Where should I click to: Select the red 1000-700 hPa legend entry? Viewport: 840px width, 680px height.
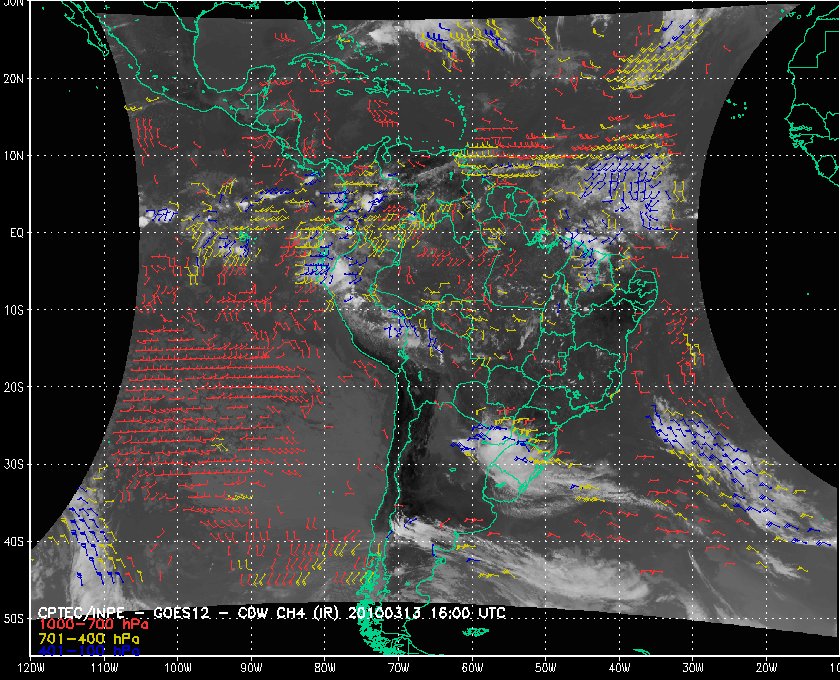[x=93, y=625]
